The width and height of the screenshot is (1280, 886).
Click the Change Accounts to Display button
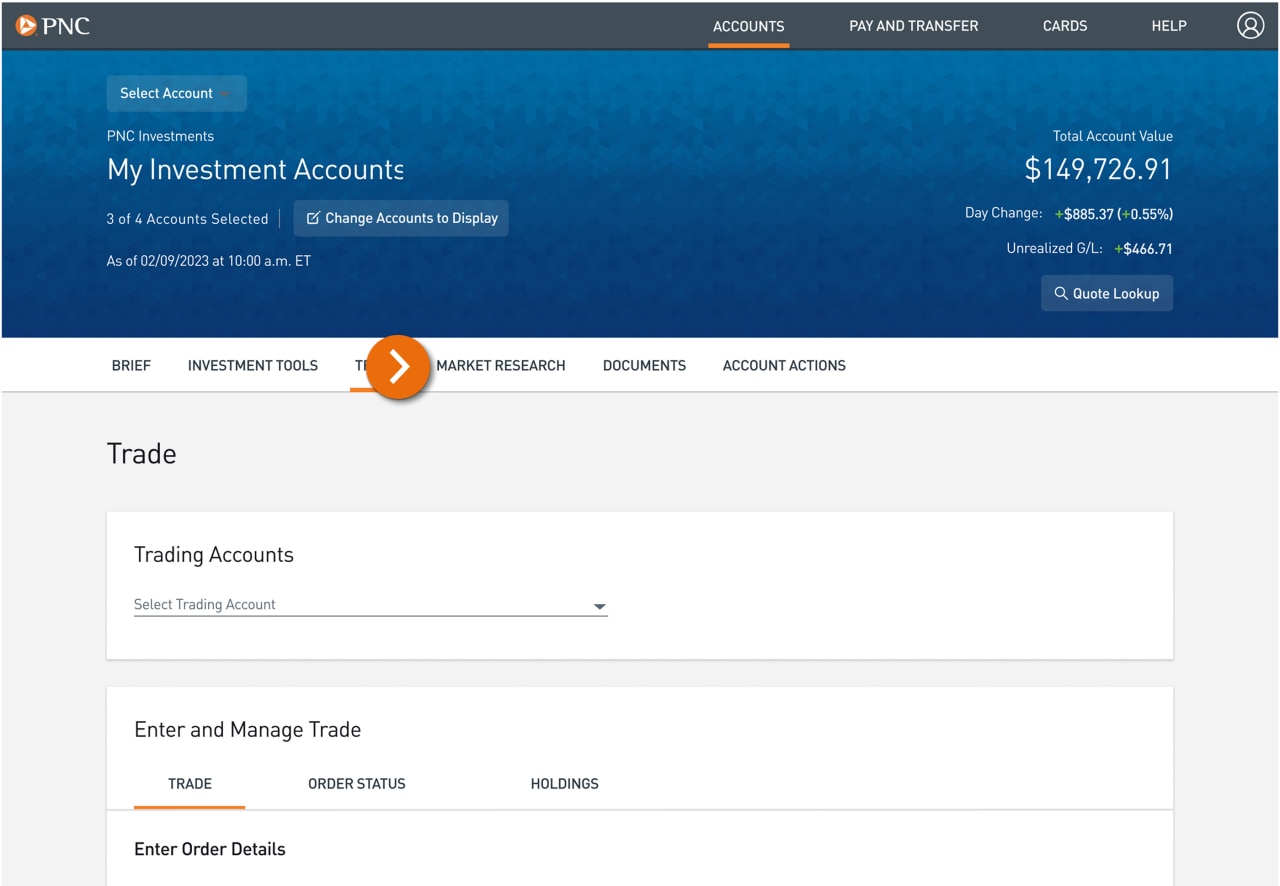pos(401,217)
